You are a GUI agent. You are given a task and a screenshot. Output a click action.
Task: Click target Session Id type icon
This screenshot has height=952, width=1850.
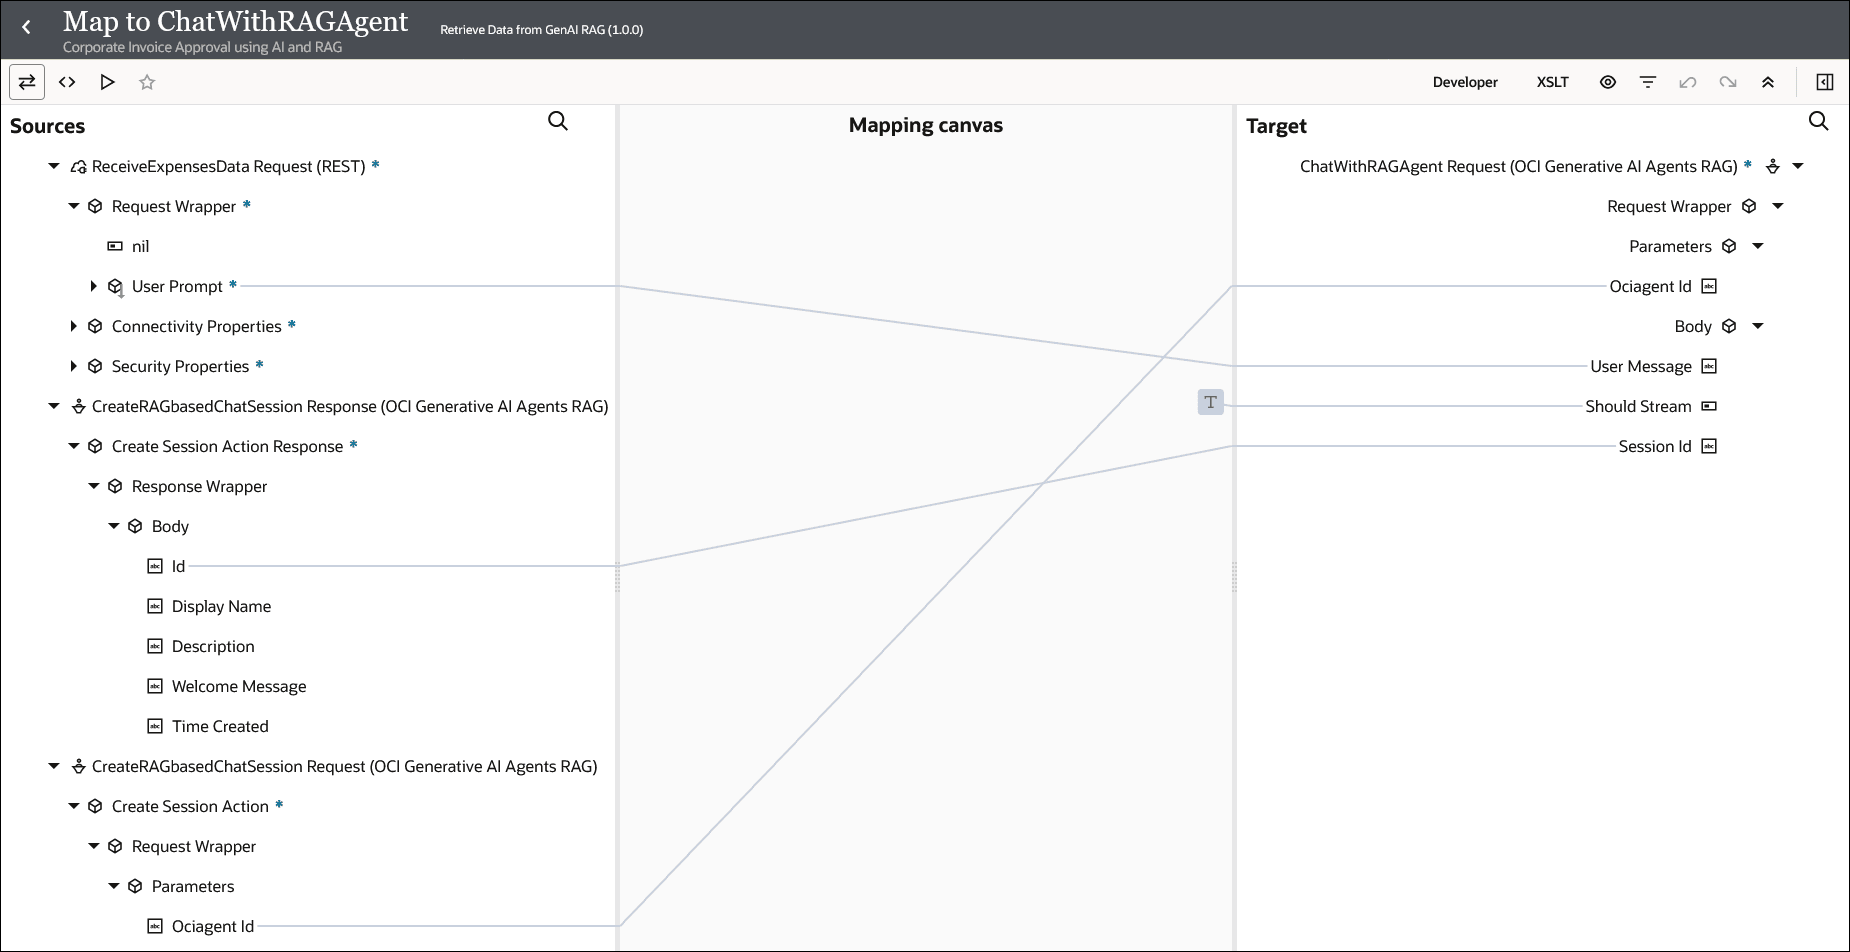point(1709,446)
